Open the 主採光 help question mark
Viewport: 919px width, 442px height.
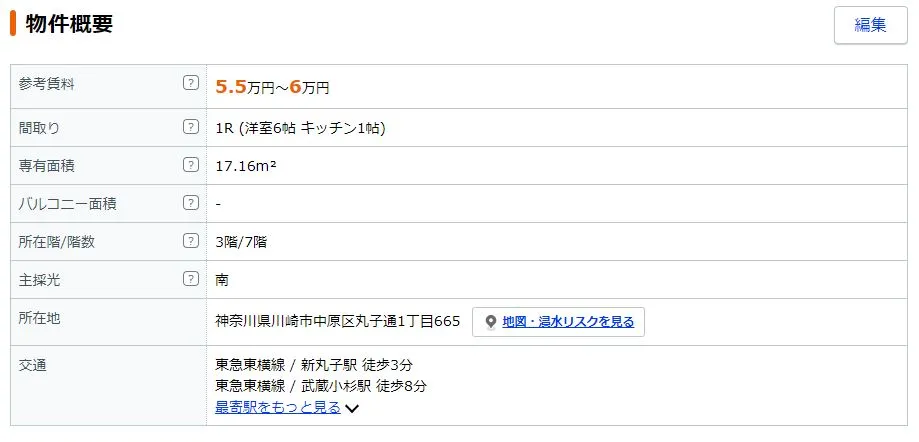(191, 279)
